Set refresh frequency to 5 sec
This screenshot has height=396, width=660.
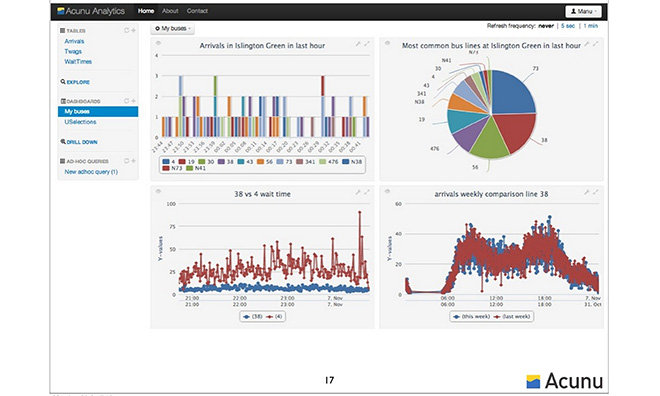click(568, 26)
